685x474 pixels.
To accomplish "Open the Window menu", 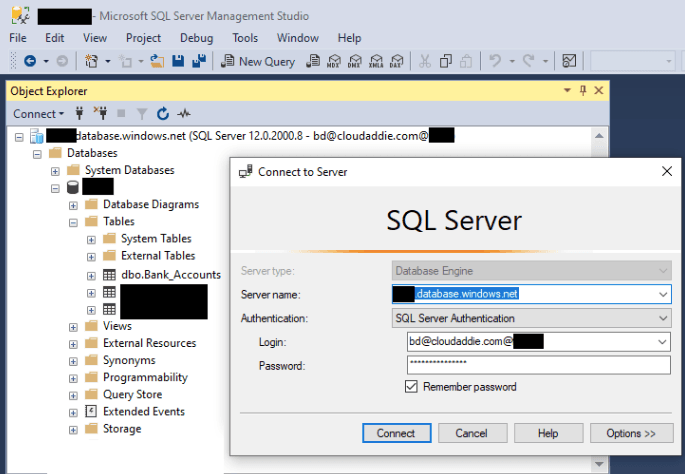I will tap(298, 38).
